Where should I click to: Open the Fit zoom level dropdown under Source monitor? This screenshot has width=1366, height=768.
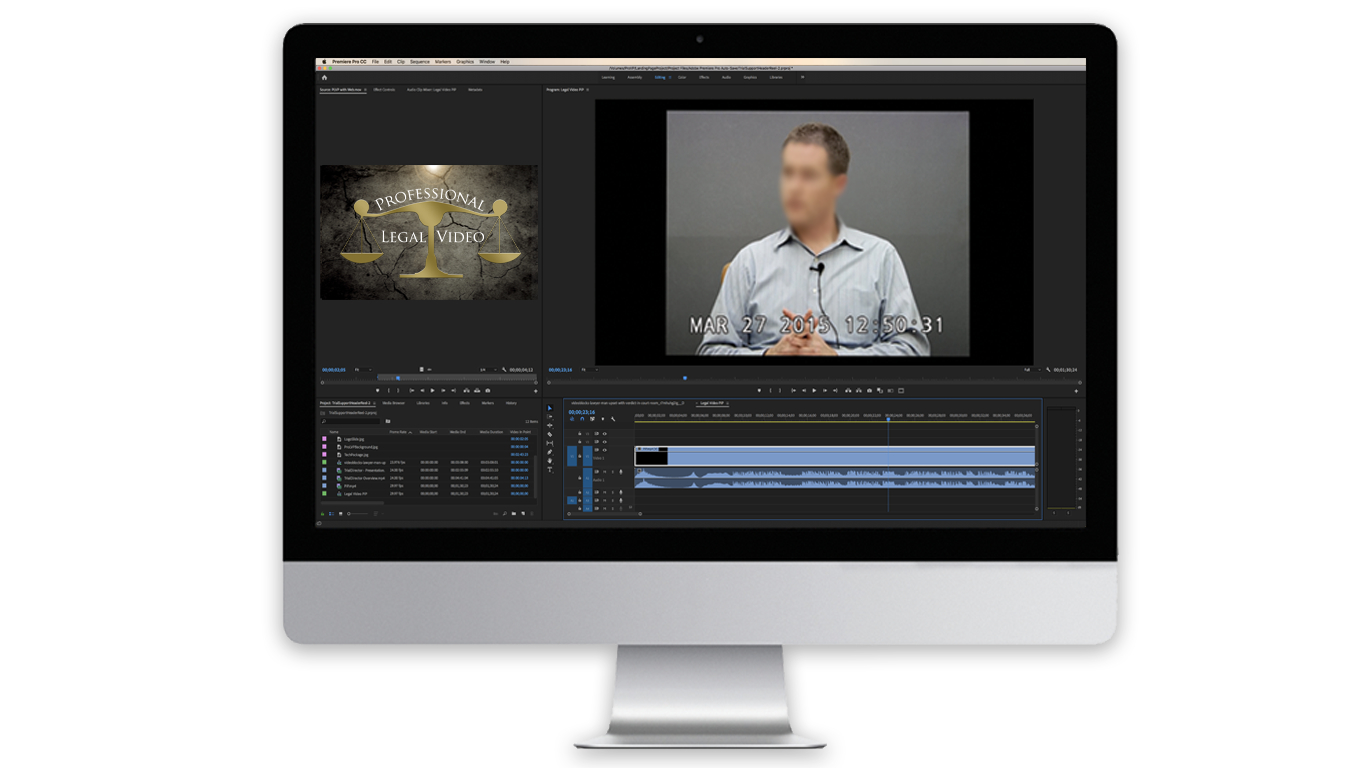363,370
